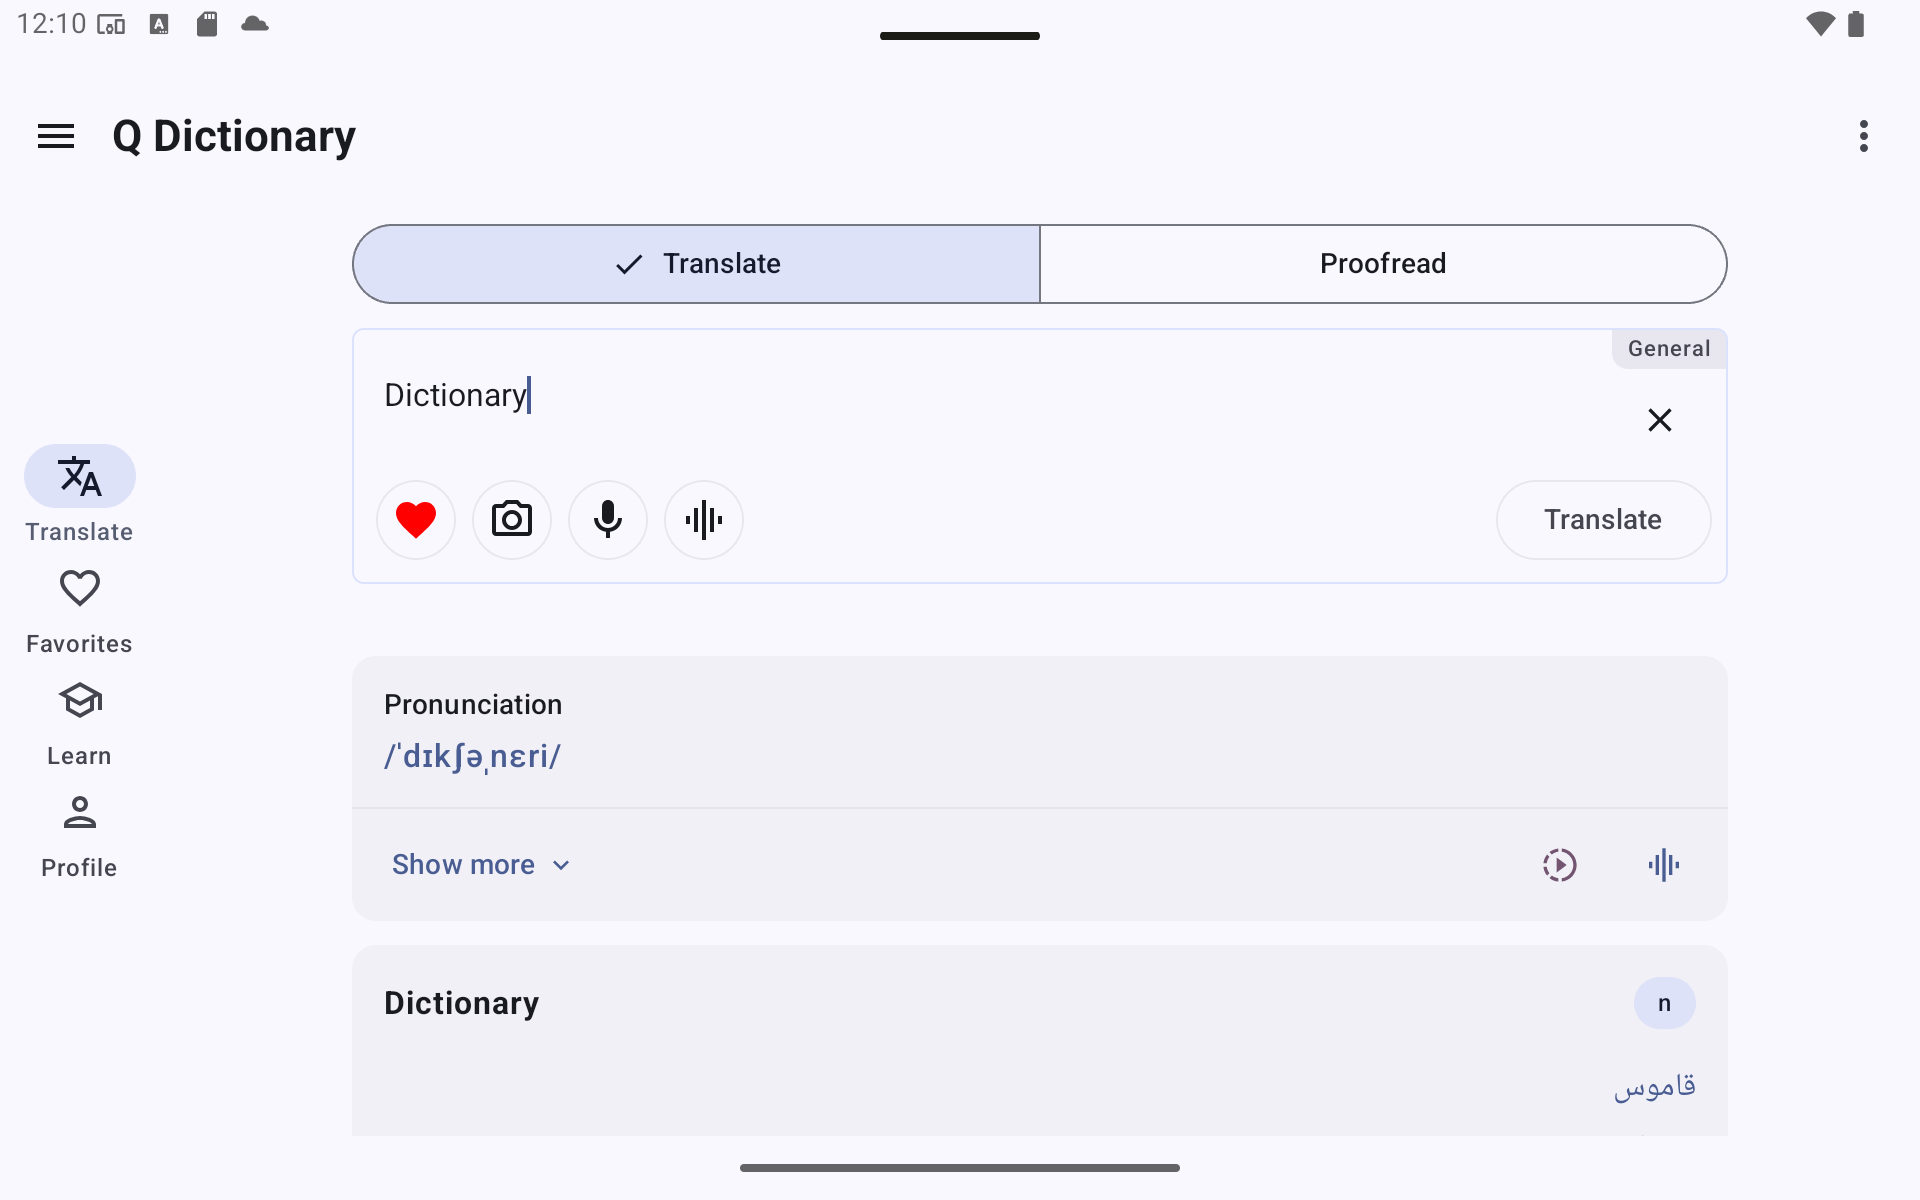Expand Show more in Pronunciation card
The image size is (1920, 1200).
(x=481, y=865)
